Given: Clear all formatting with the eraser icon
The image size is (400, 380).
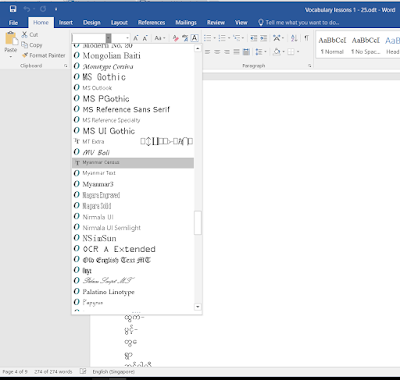Looking at the screenshot, I should pos(175,38).
